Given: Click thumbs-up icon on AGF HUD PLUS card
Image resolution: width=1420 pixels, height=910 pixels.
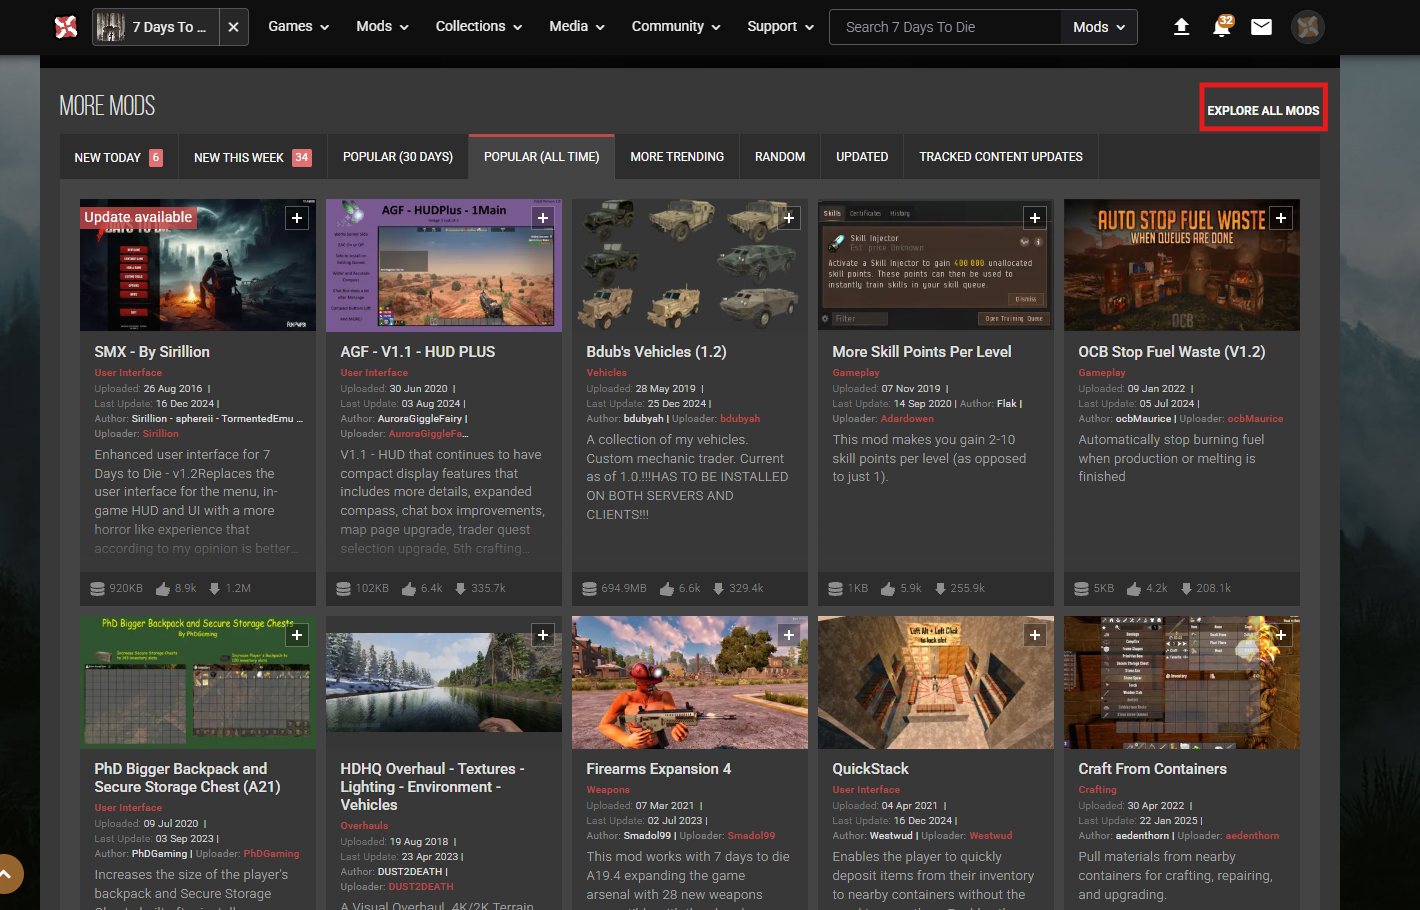Looking at the screenshot, I should click(x=409, y=588).
